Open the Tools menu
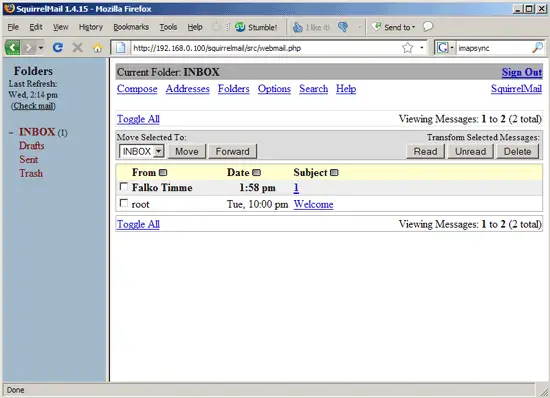The width and height of the screenshot is (550, 398). pyautogui.click(x=168, y=27)
